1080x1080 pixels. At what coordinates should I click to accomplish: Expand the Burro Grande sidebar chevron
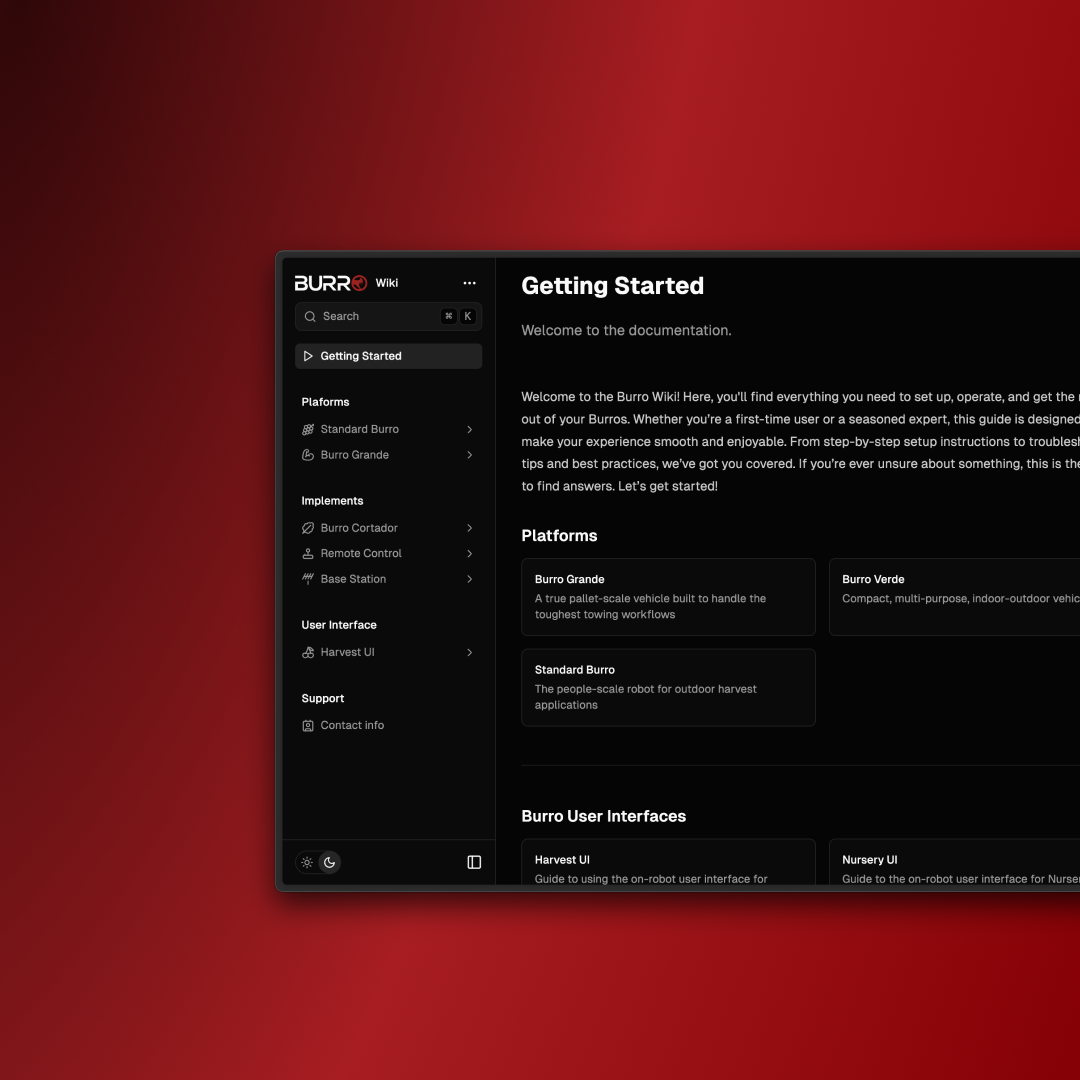point(470,455)
